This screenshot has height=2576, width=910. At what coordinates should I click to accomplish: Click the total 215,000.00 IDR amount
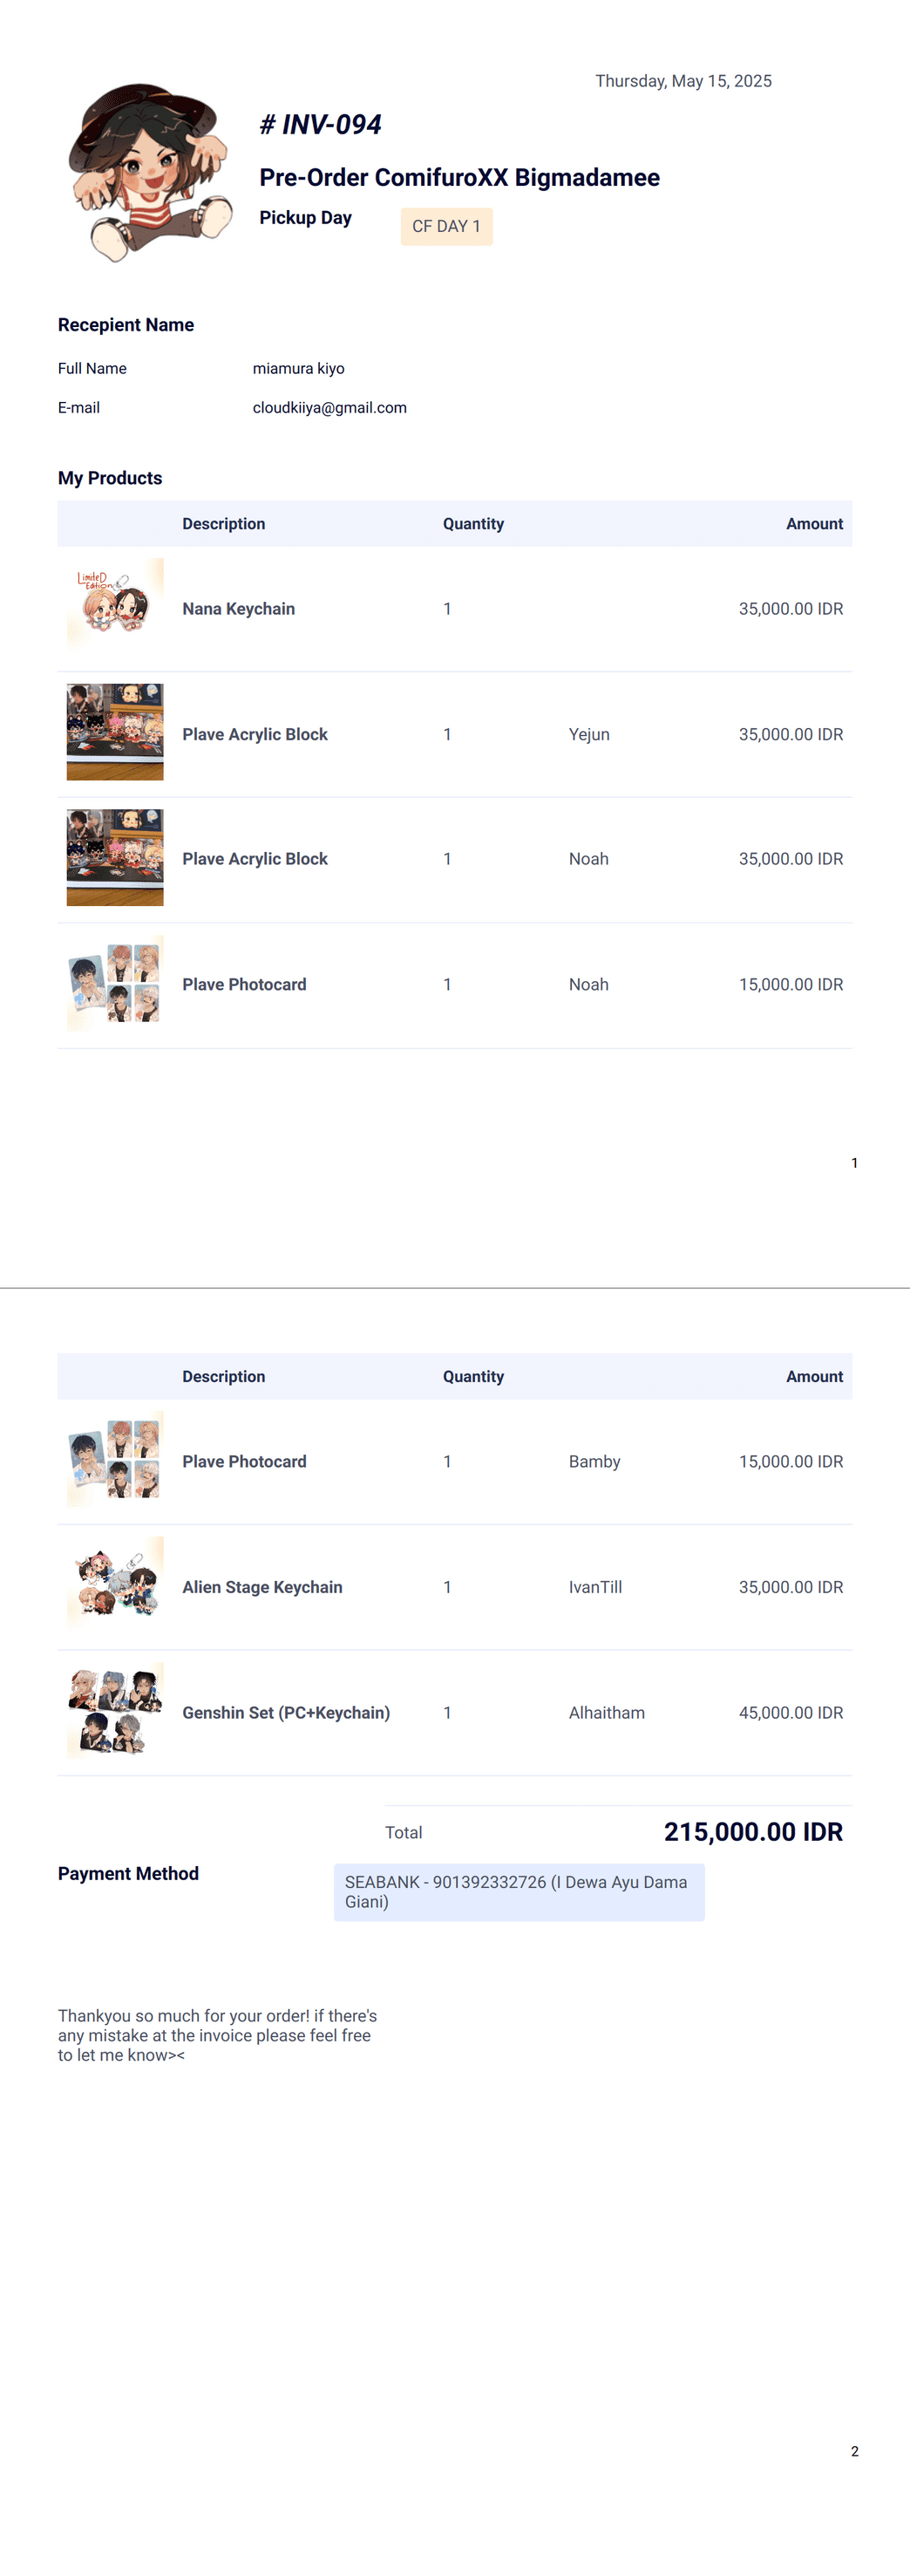coord(753,1832)
